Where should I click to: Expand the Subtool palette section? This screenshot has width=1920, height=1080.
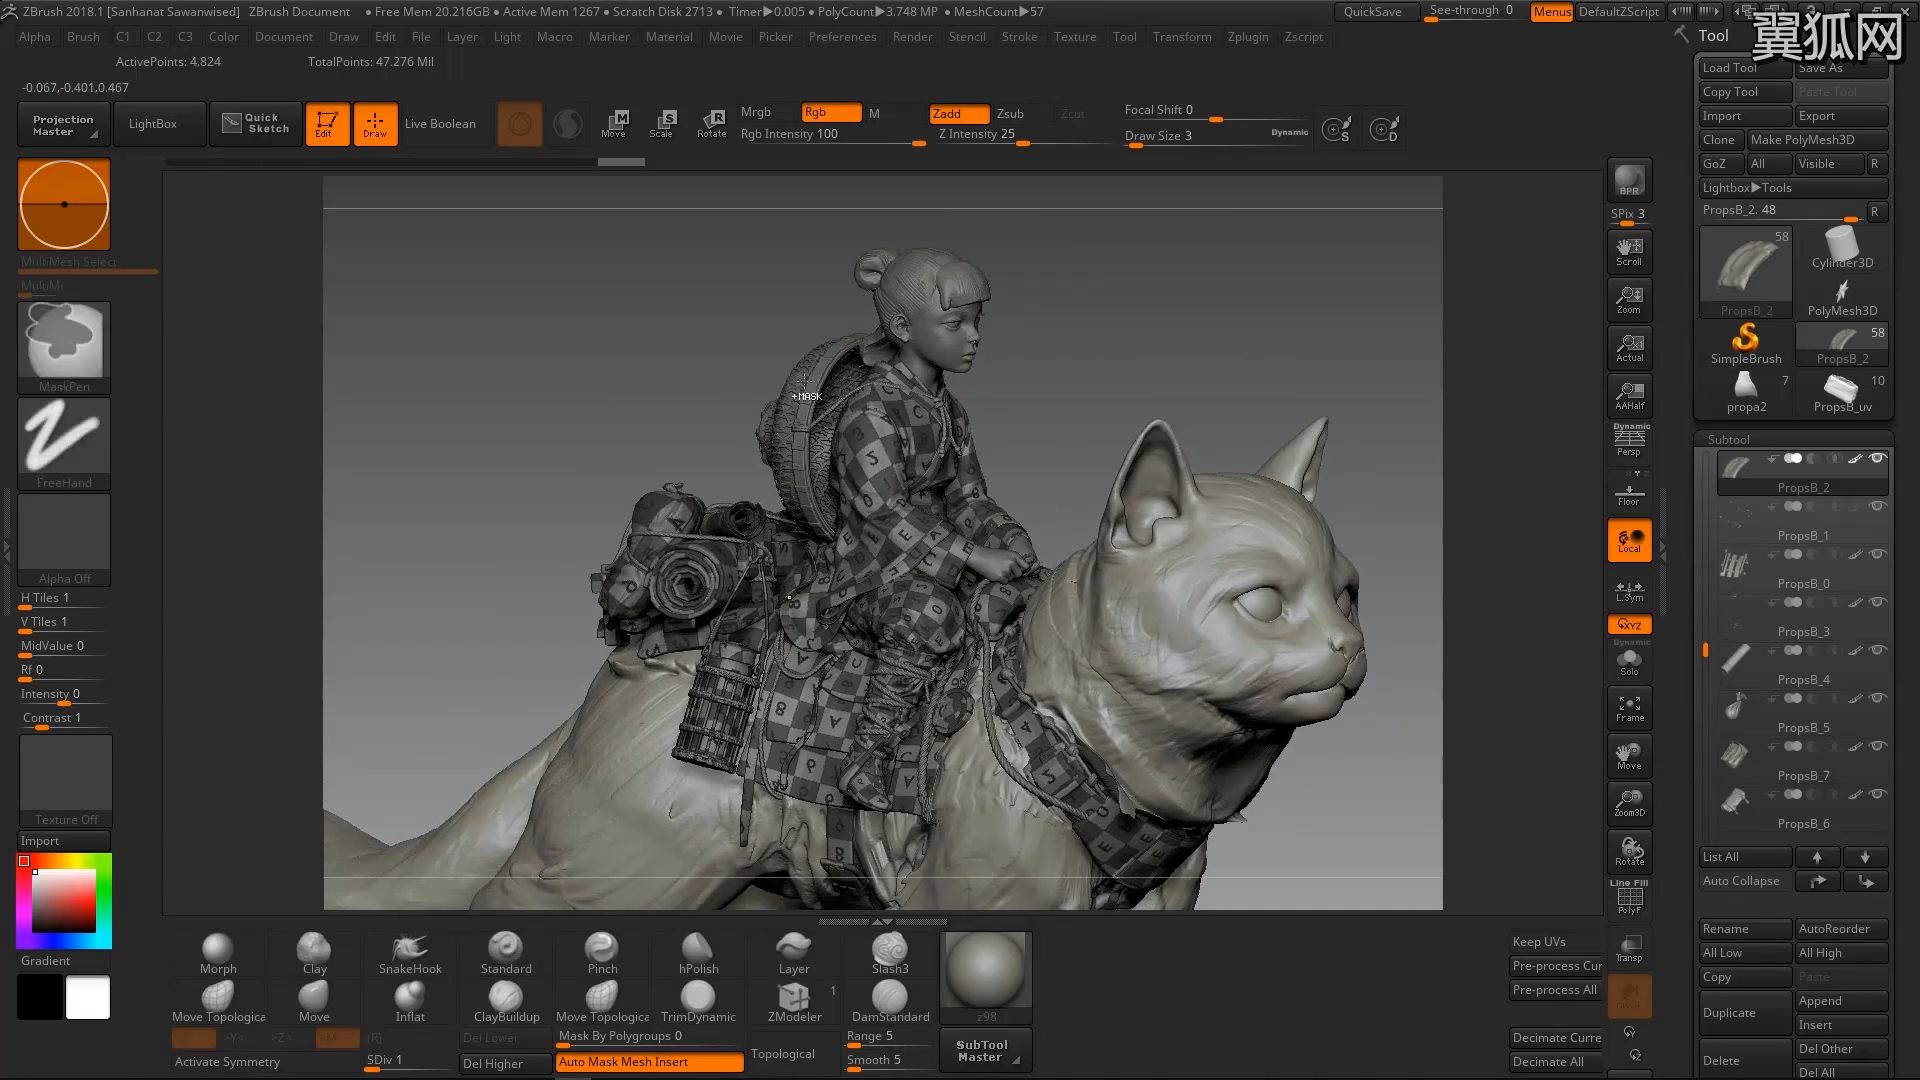1728,439
